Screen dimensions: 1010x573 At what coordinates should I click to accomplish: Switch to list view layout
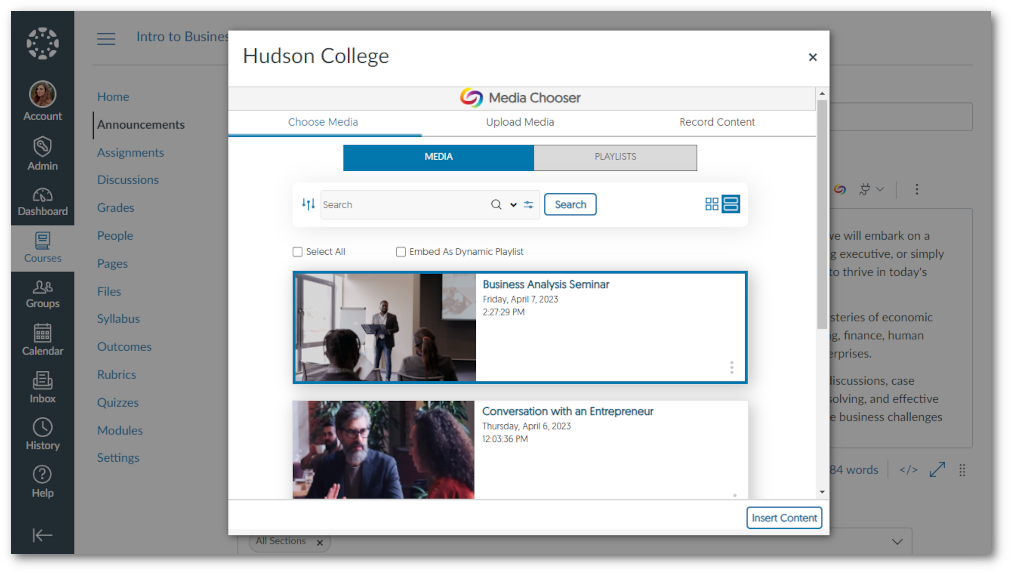[731, 204]
